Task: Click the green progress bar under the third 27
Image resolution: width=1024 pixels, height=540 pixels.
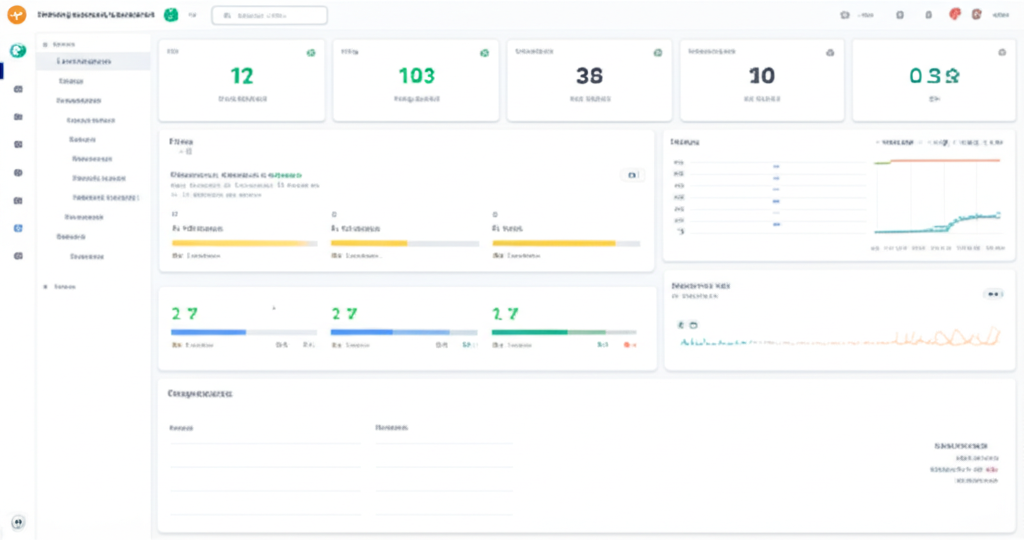Action: click(x=530, y=331)
